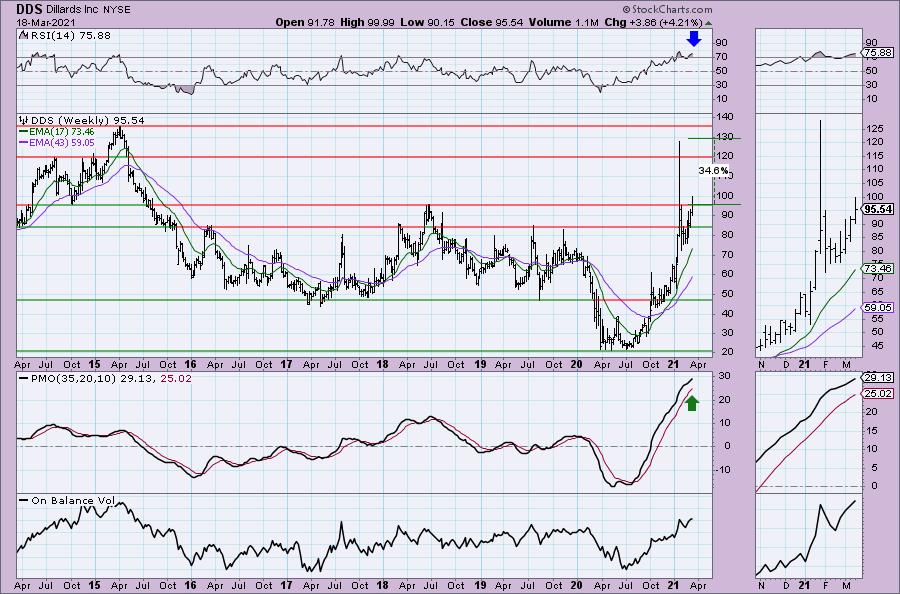The height and width of the screenshot is (594, 900).
Task: Open the StockCharts.com copyright link
Action: click(x=666, y=9)
